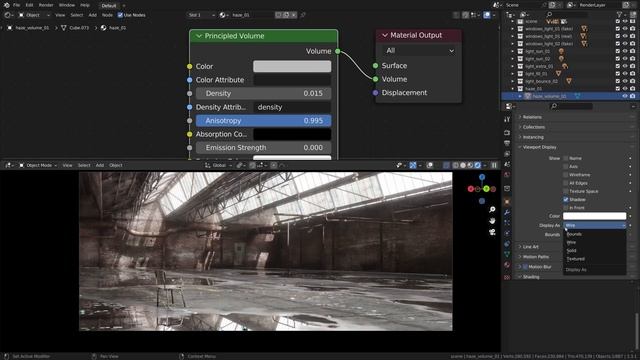
Task: Click the Color swatch on Principled Volume
Action: [x=292, y=66]
